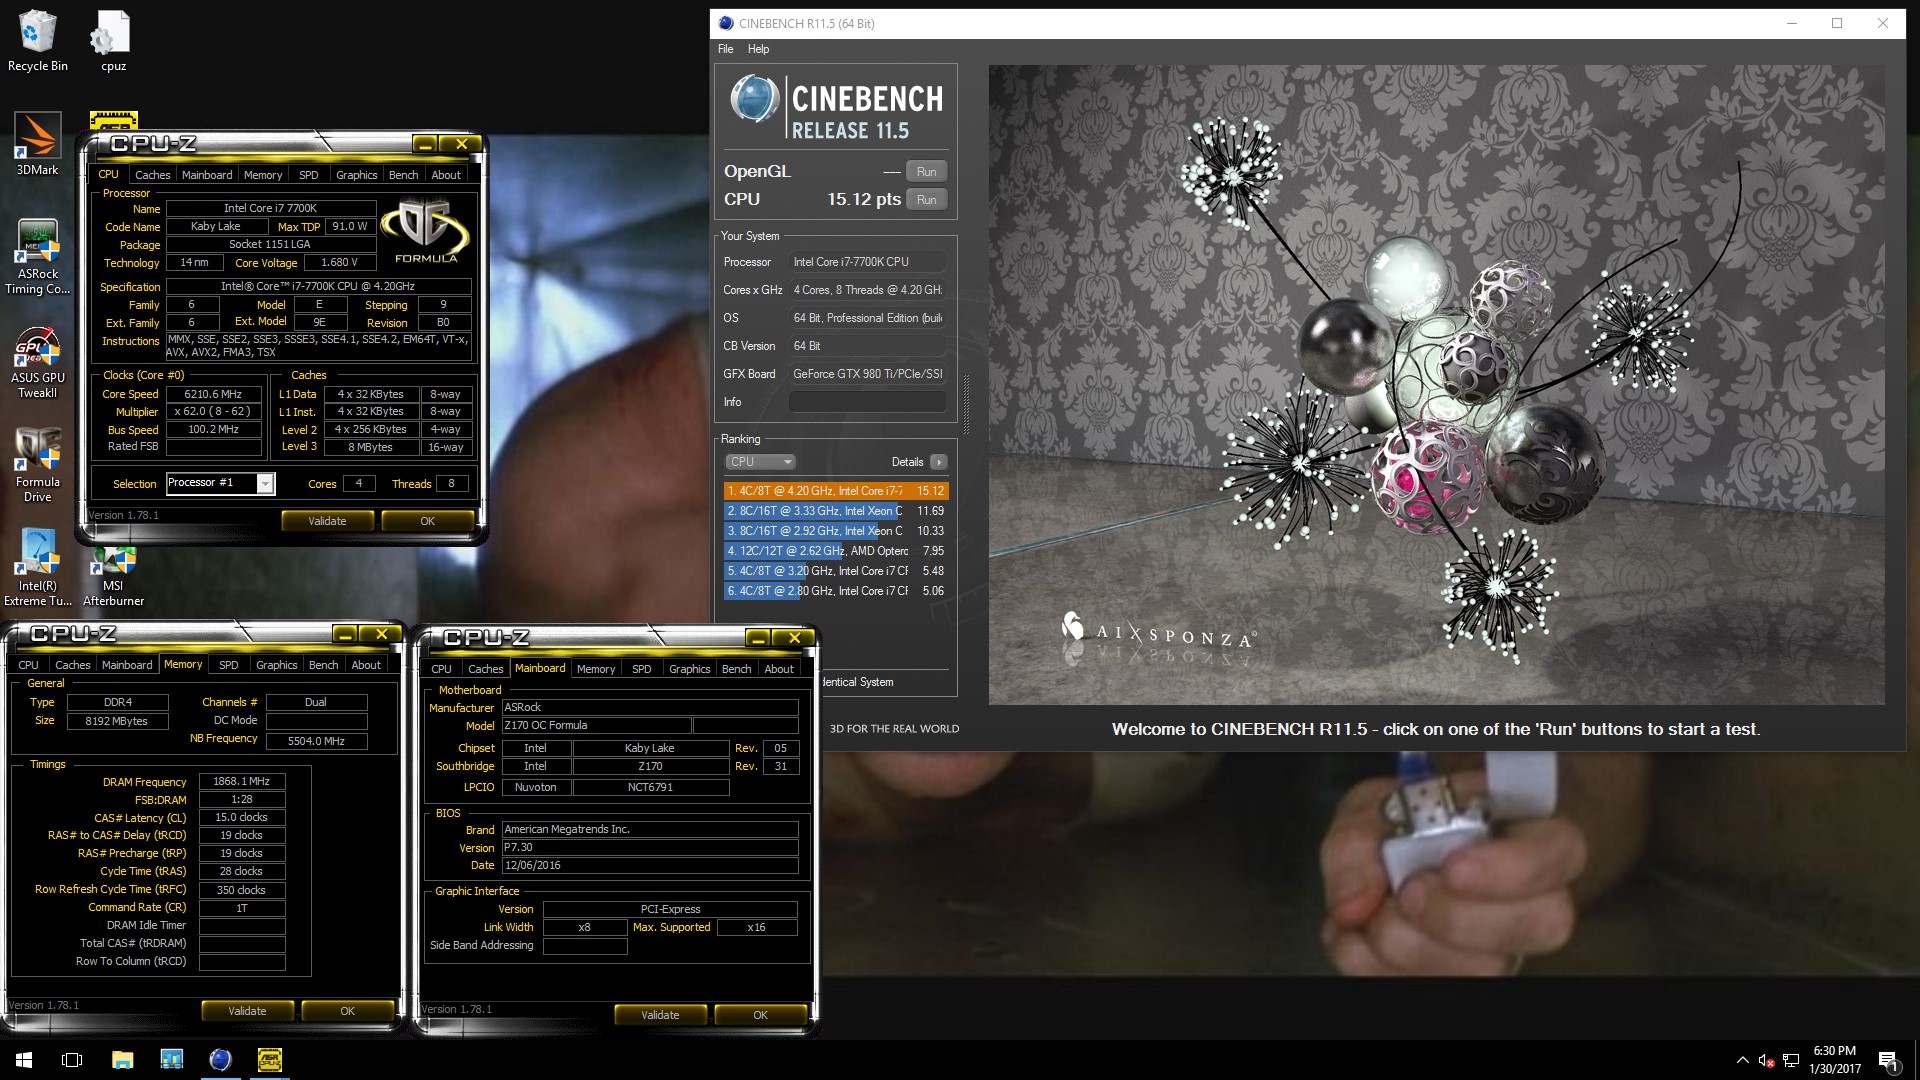Image resolution: width=1920 pixels, height=1080 pixels.
Task: Minimize the CPU-Z Mainboard window
Action: click(x=758, y=638)
